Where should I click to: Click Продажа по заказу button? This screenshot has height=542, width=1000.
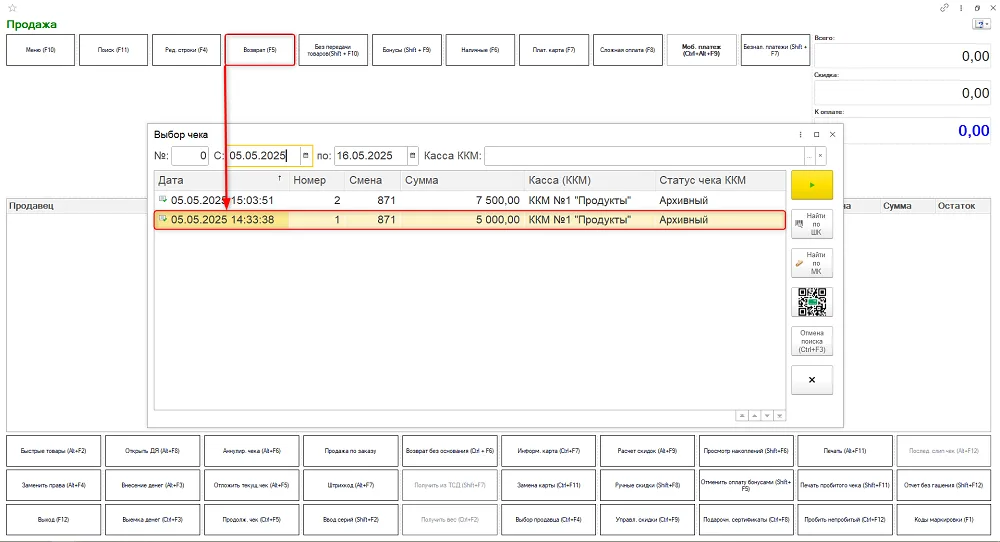point(351,451)
